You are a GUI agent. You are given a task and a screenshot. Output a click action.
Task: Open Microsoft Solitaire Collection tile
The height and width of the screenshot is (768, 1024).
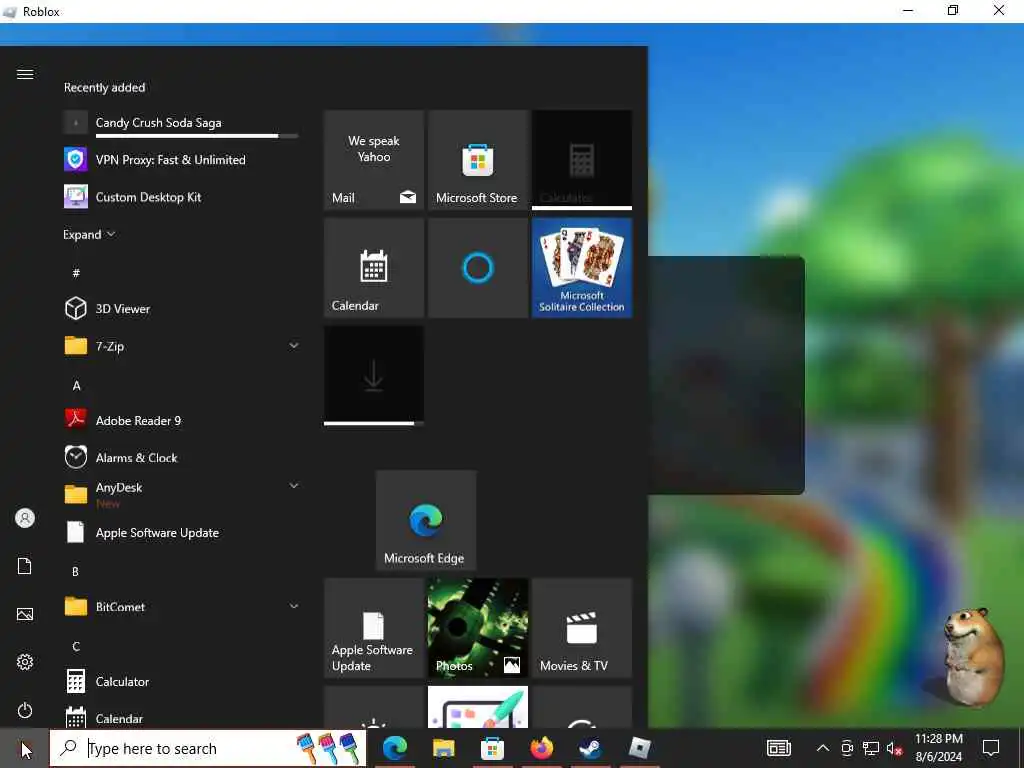(x=582, y=268)
